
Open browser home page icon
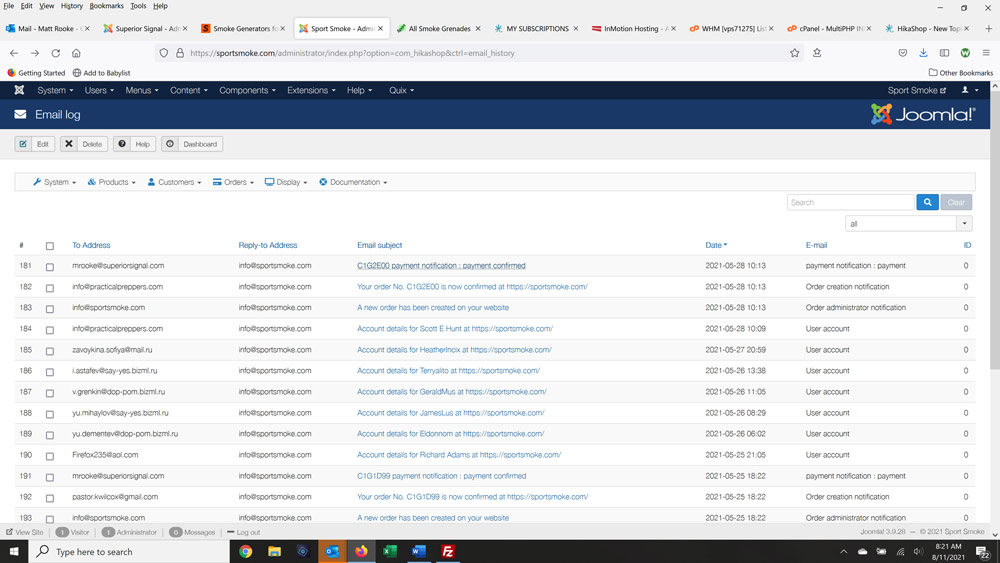coord(76,53)
